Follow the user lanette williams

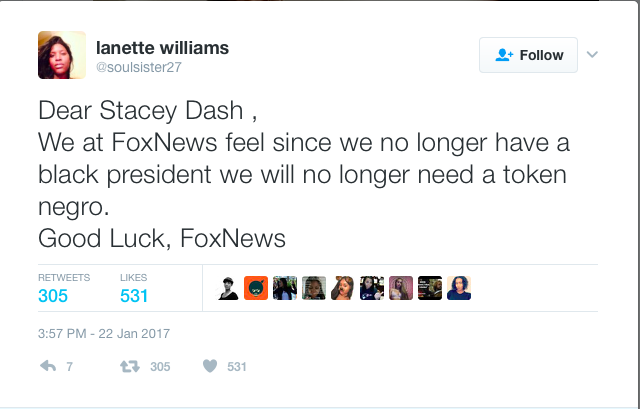529,55
